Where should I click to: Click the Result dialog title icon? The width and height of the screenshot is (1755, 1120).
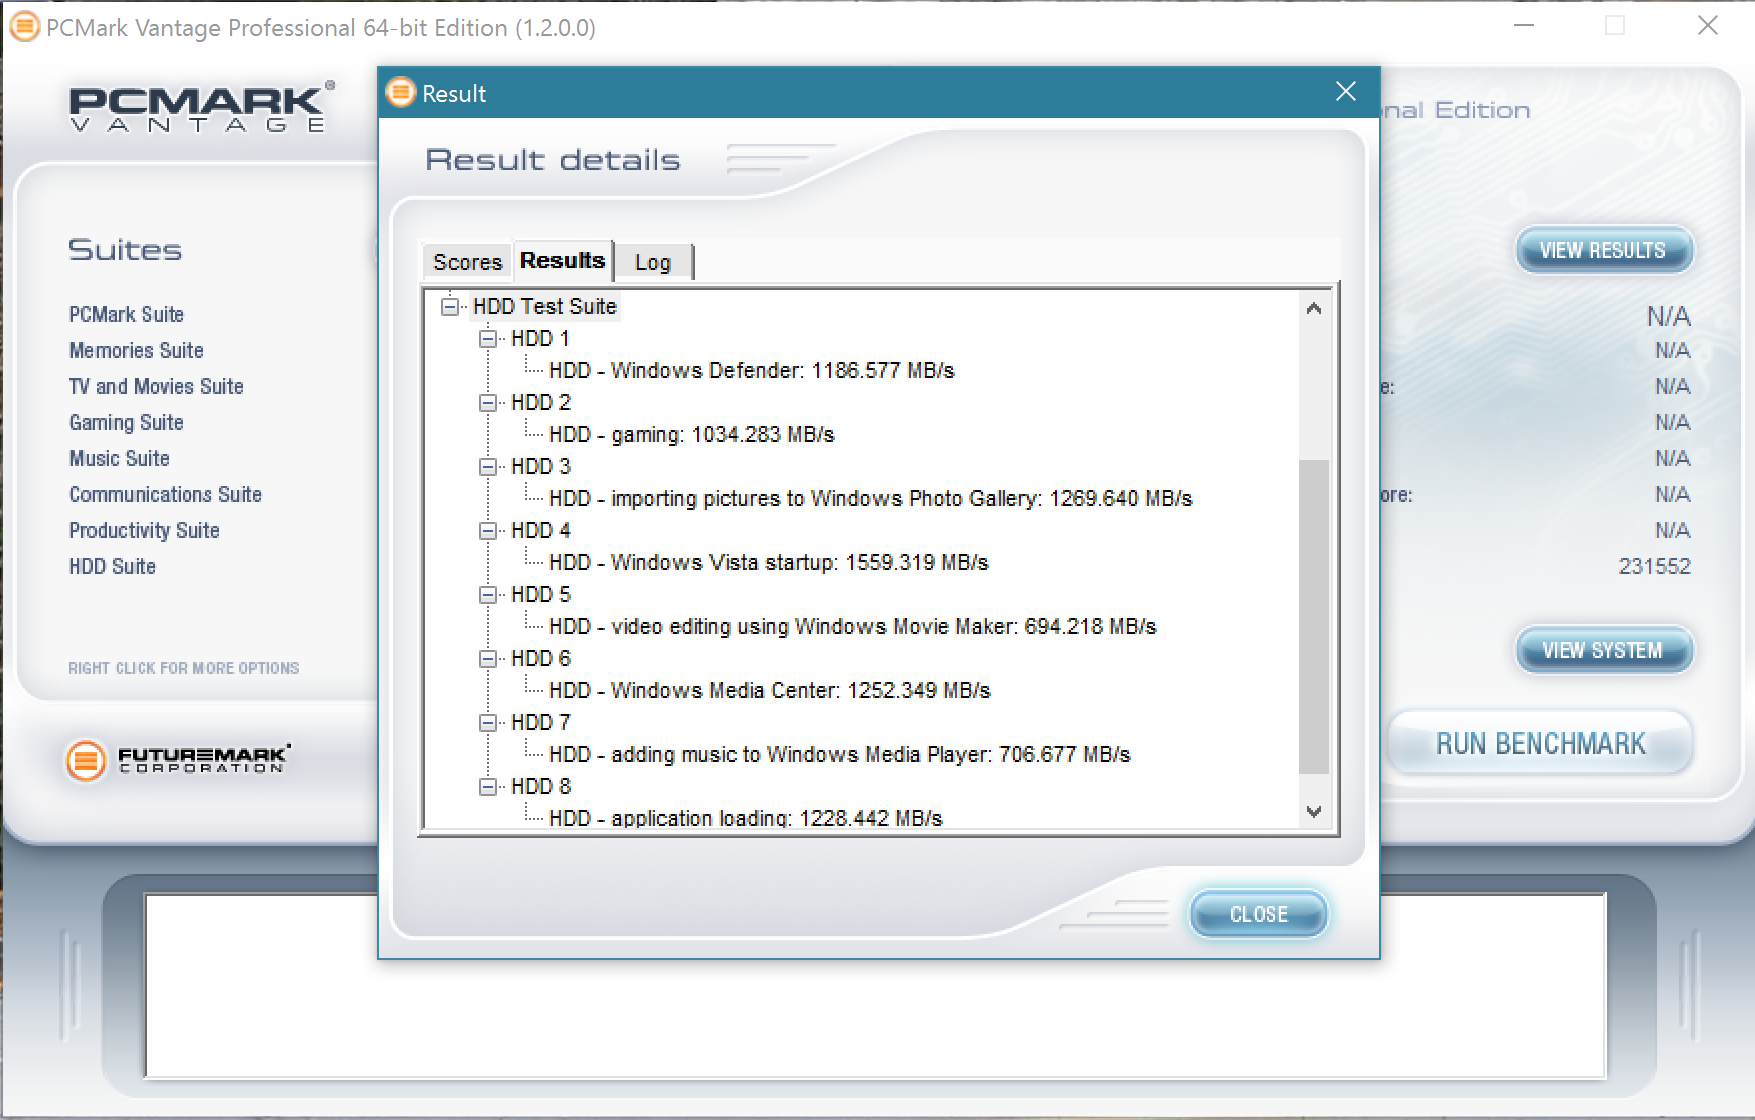coord(401,93)
